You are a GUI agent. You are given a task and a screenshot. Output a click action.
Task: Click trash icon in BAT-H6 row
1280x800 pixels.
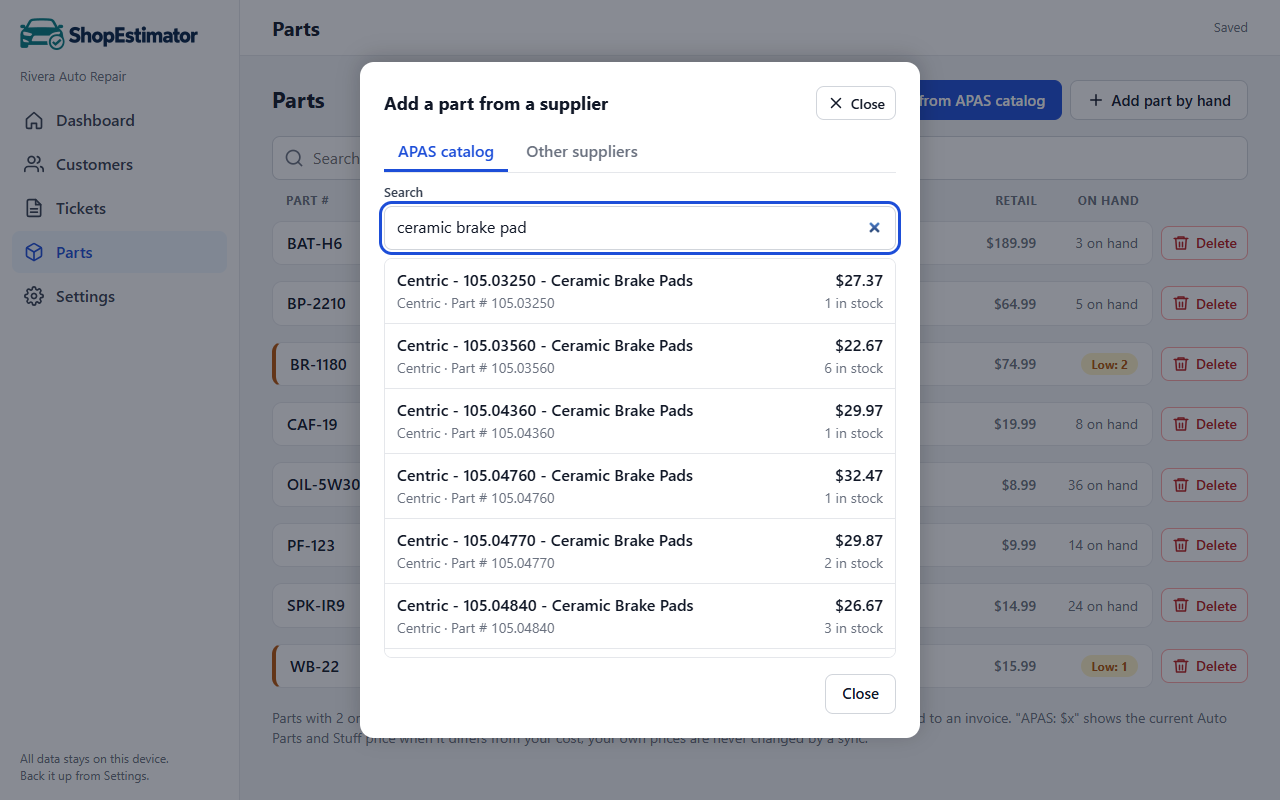point(1181,243)
